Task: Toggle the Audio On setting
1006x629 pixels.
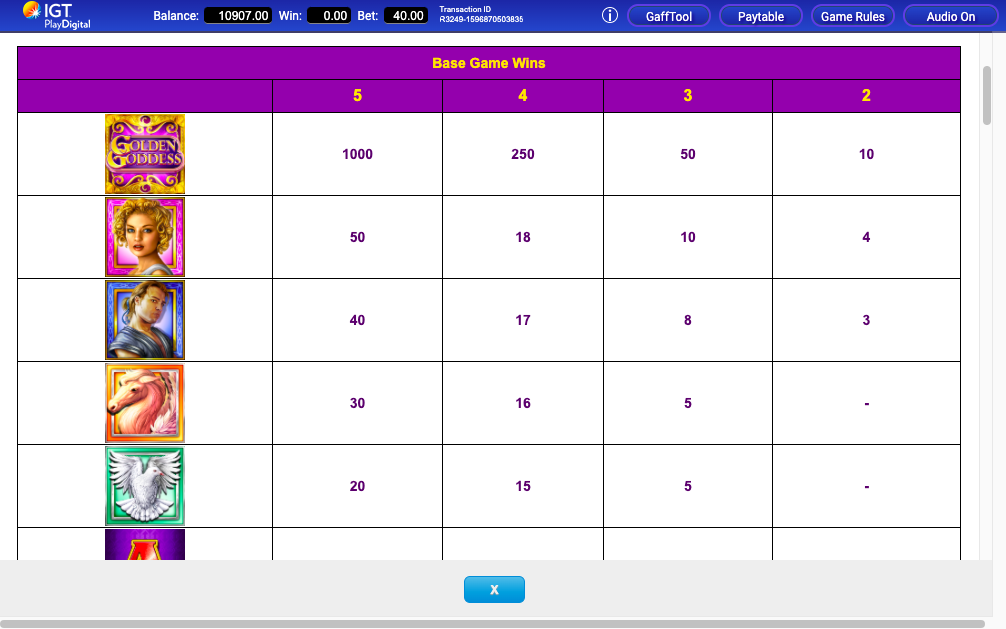Action: tap(949, 15)
